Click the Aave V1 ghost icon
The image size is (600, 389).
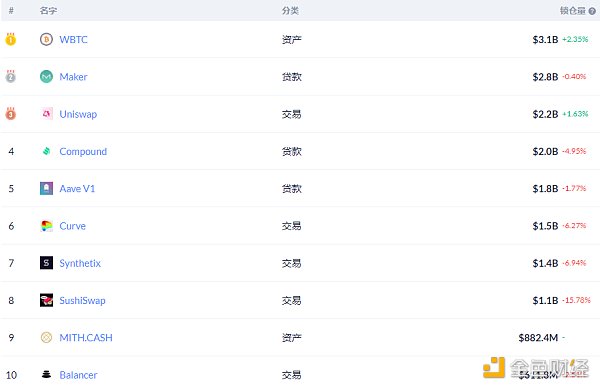coord(46,189)
